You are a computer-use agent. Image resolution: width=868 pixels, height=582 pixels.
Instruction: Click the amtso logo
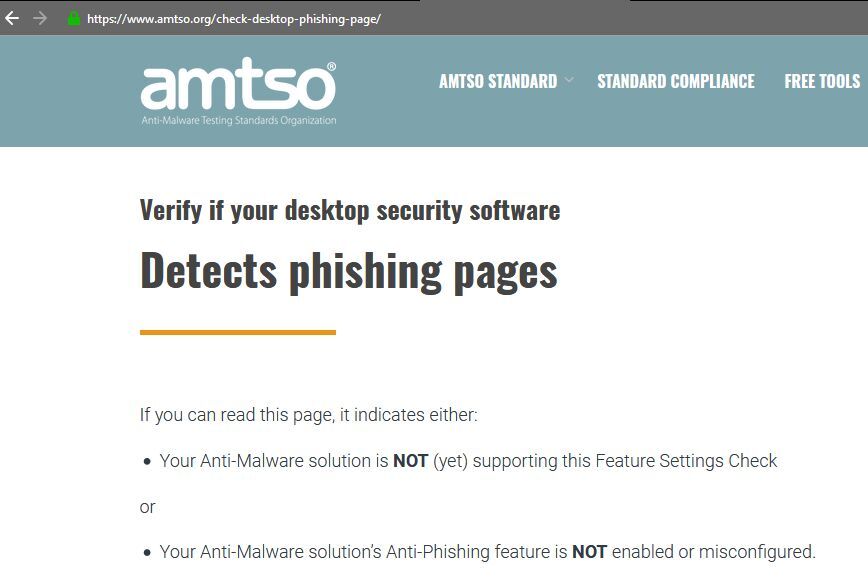point(236,88)
